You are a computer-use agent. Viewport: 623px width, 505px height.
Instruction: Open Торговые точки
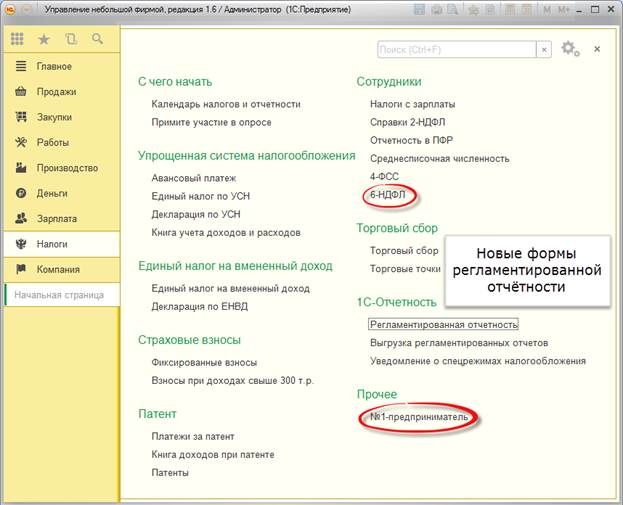tap(405, 269)
